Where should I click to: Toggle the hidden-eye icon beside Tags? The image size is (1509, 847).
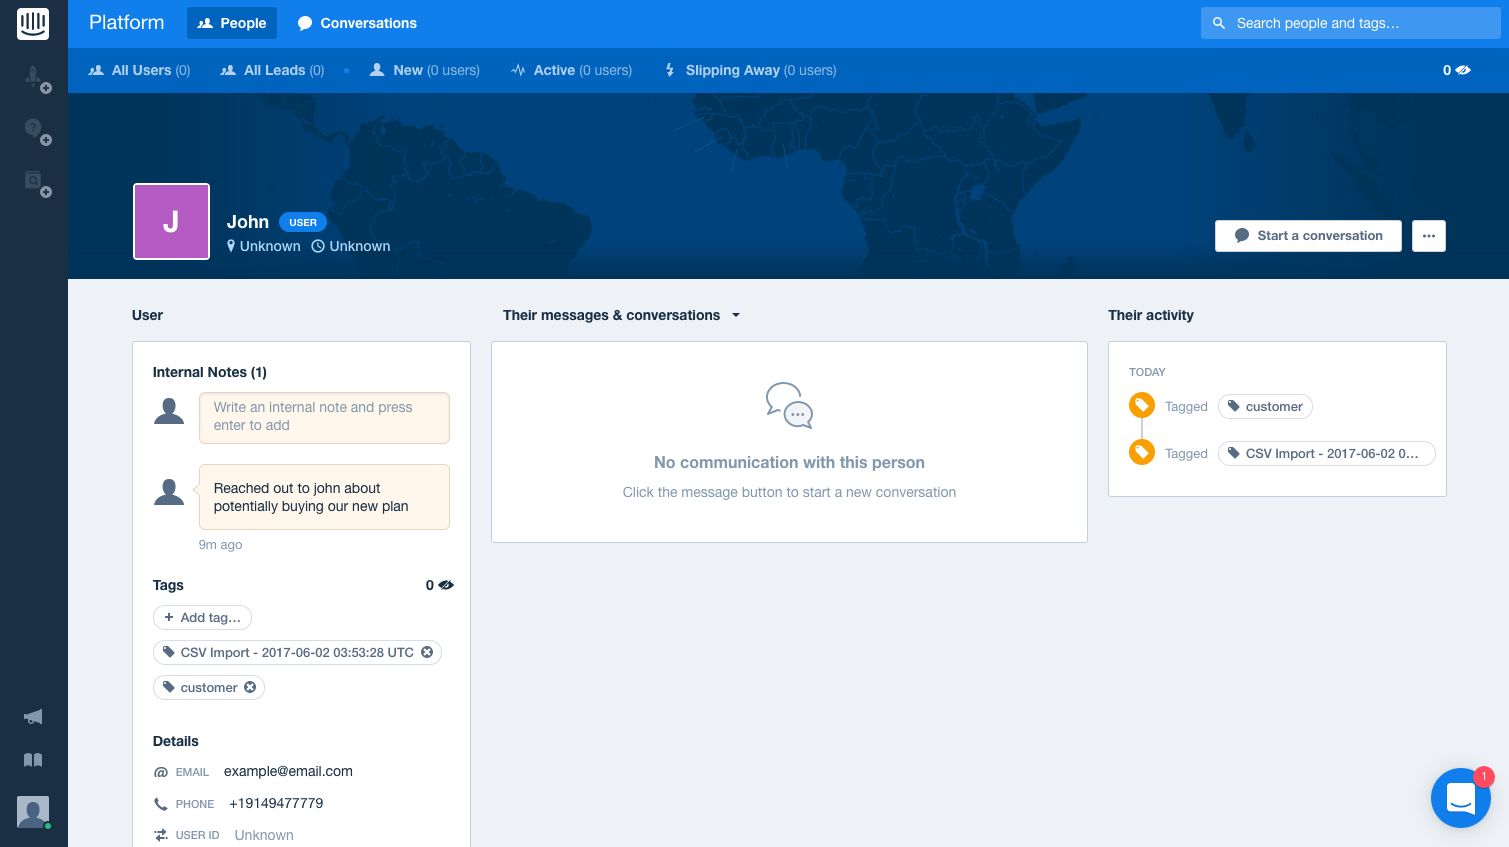[446, 585]
